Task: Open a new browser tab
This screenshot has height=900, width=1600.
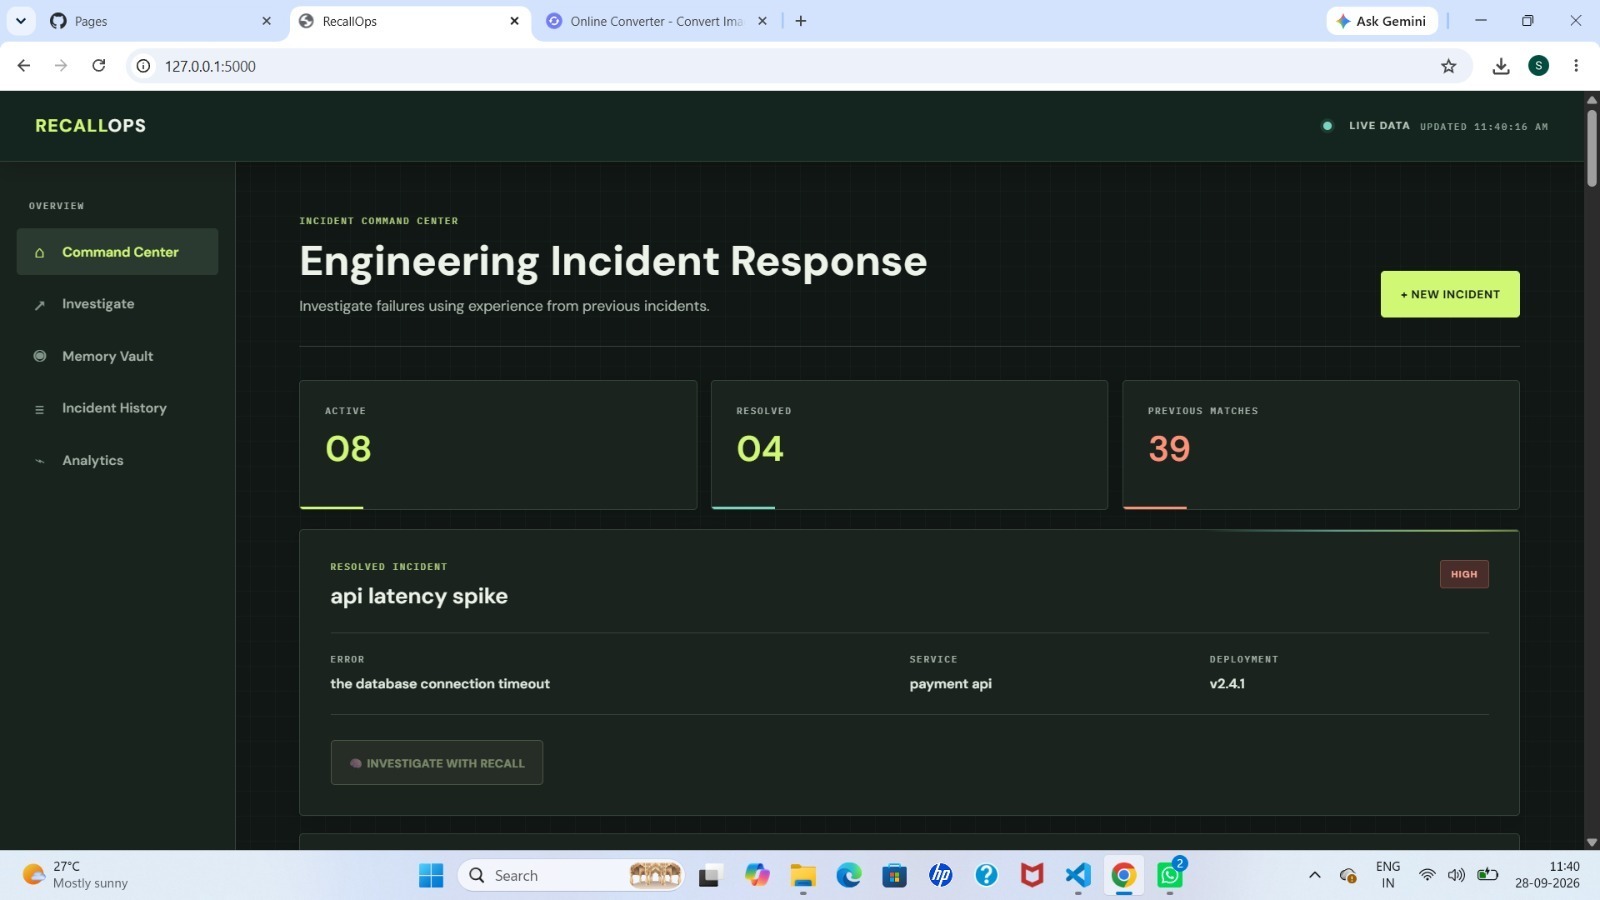Action: coord(800,21)
